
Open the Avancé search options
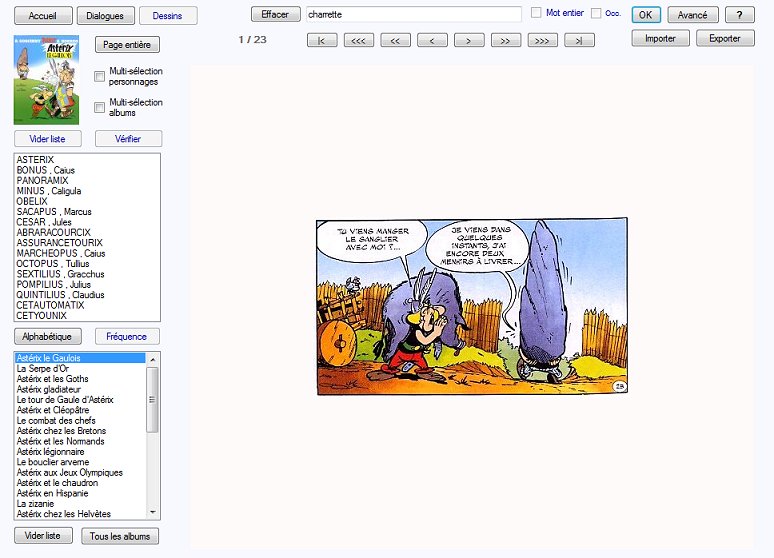[x=692, y=15]
